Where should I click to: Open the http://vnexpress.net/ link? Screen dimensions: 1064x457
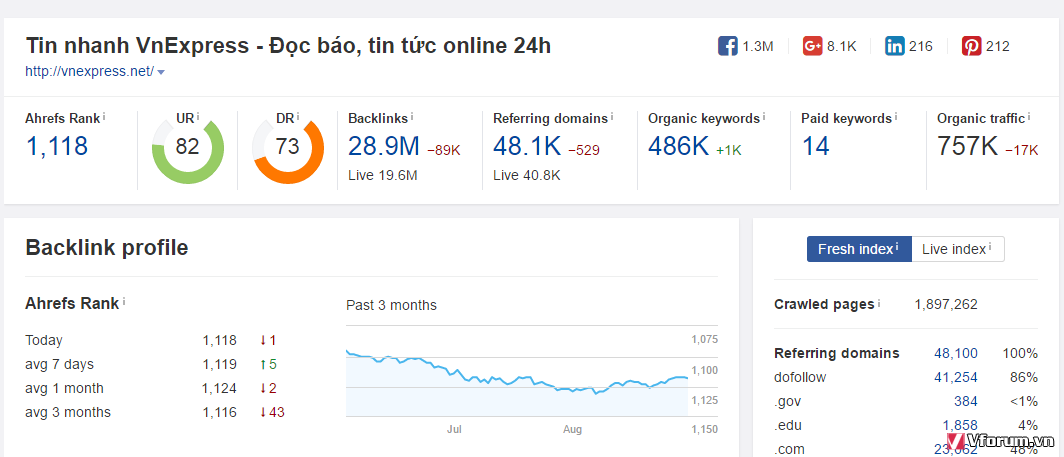[90, 71]
